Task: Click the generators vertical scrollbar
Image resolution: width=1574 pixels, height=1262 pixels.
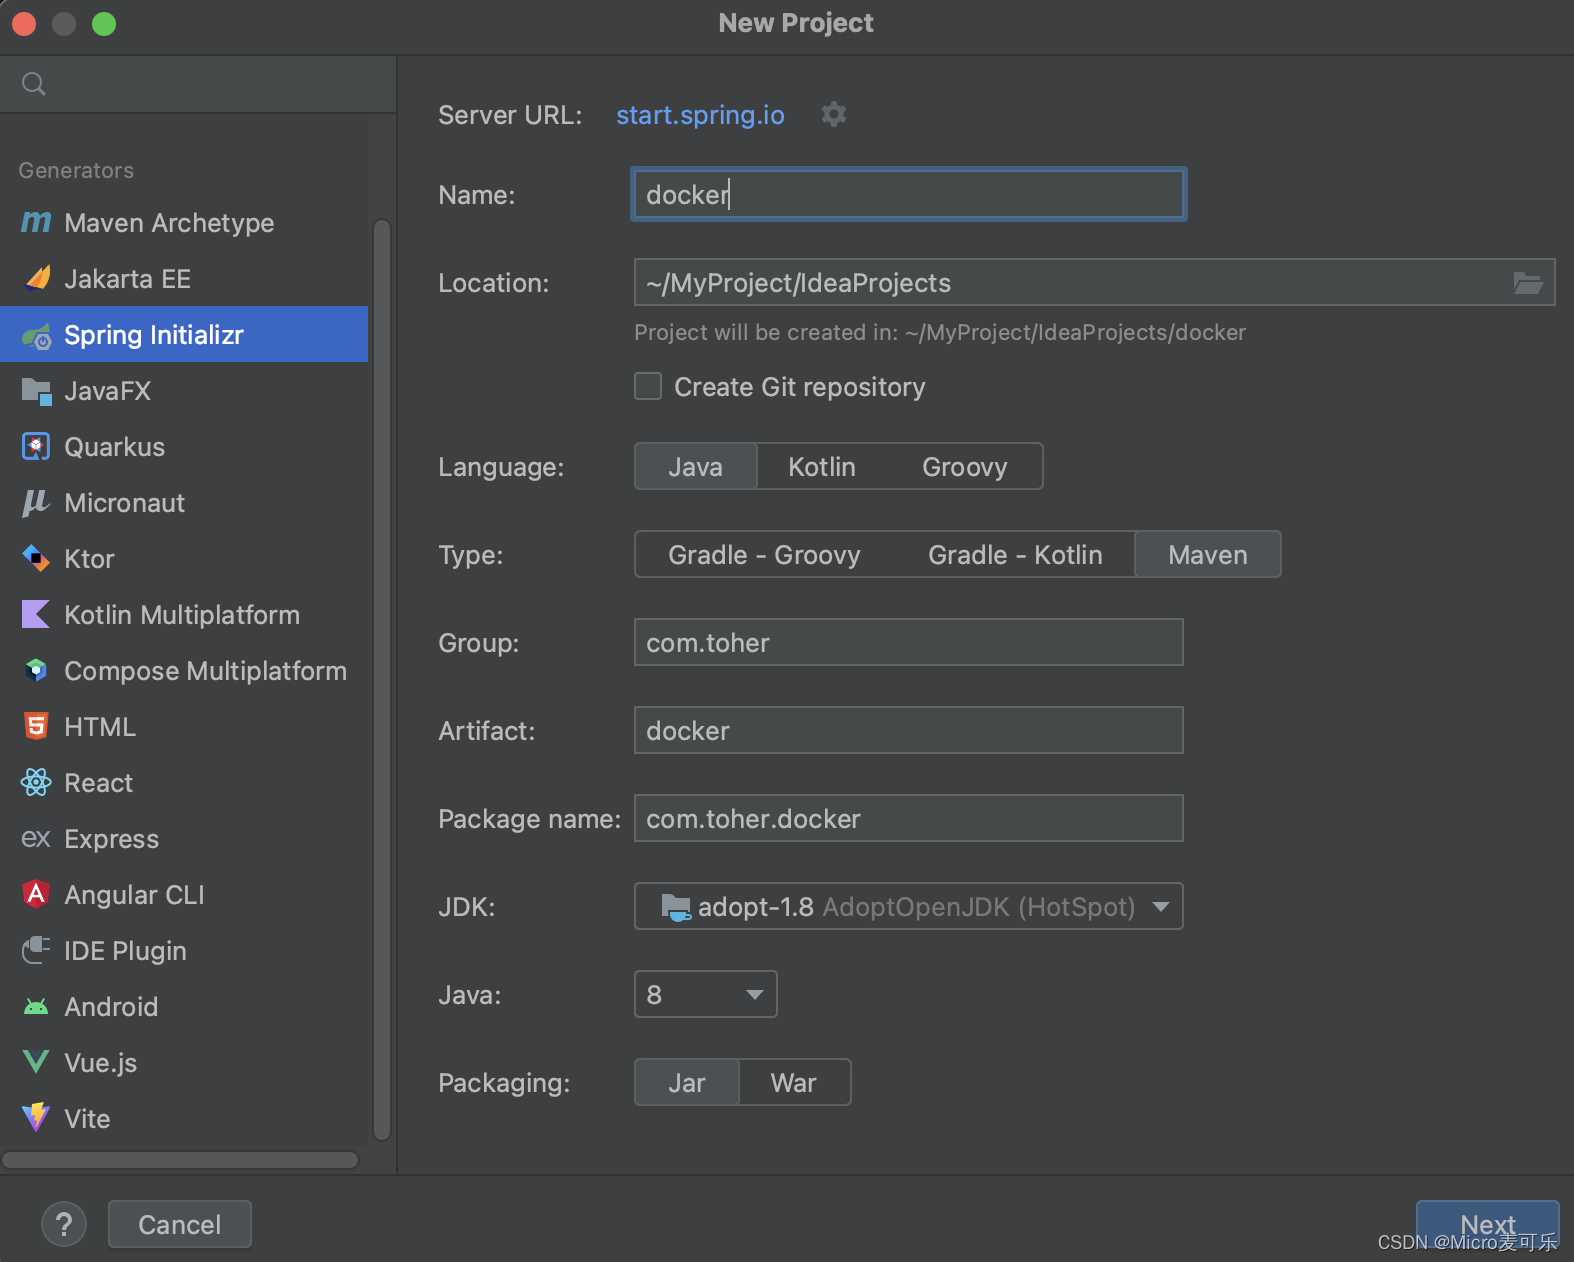Action: coord(382,680)
